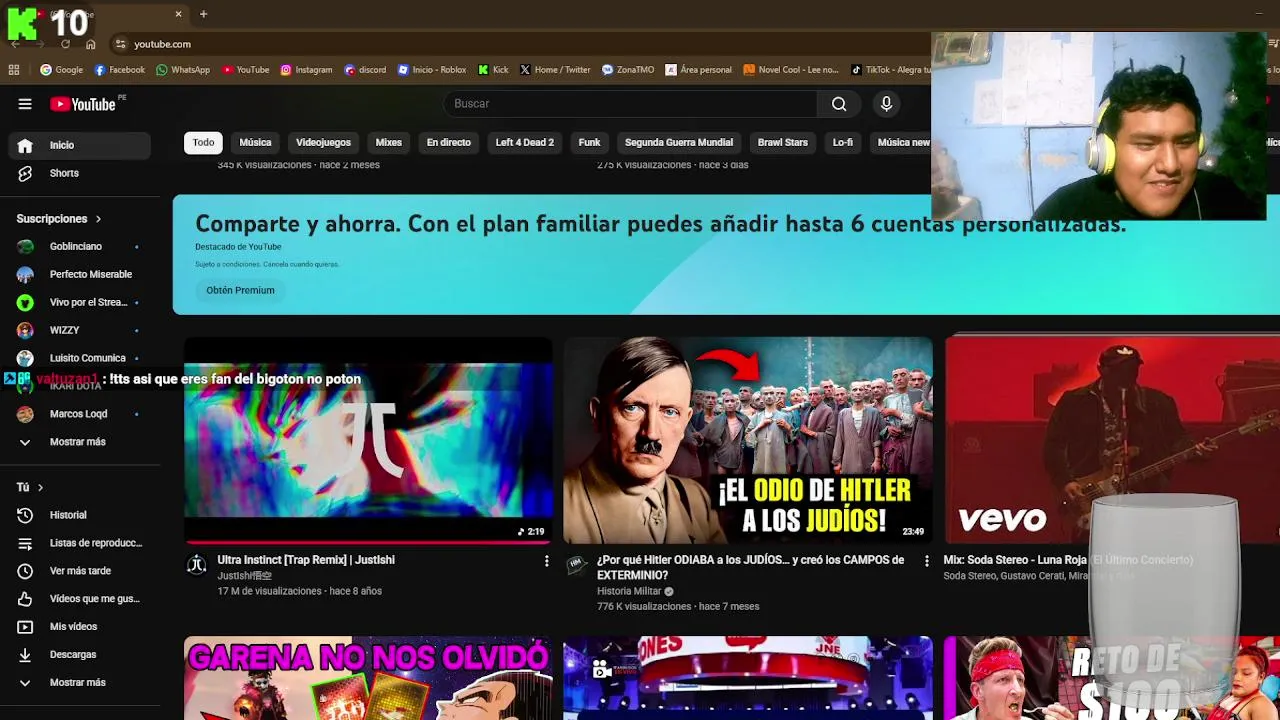This screenshot has width=1280, height=720.
Task: Open the Historia Militar channel avatar
Action: tap(576, 565)
